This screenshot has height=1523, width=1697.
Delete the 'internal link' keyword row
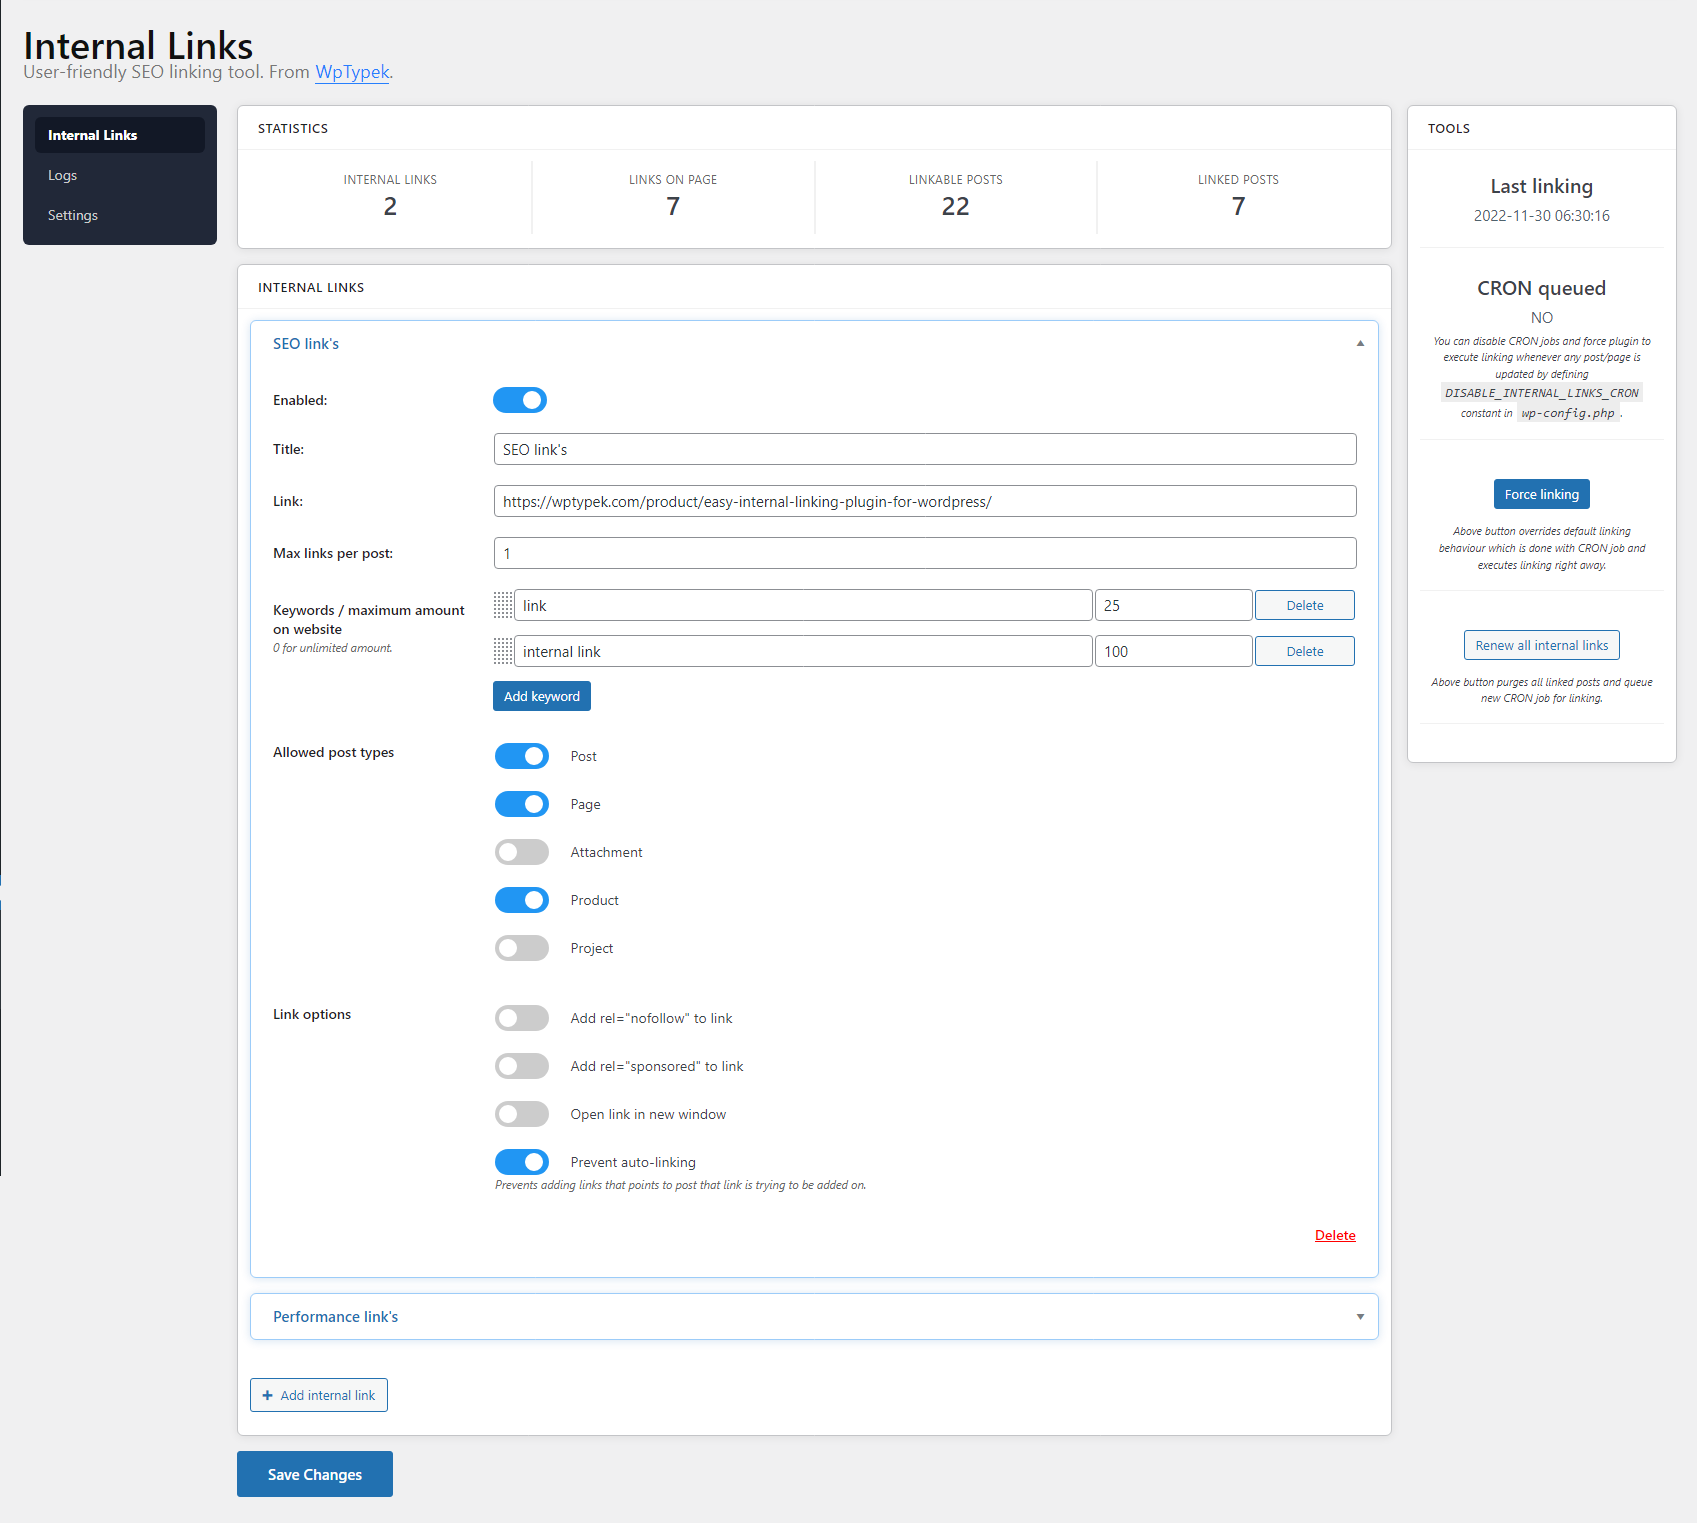(1304, 651)
